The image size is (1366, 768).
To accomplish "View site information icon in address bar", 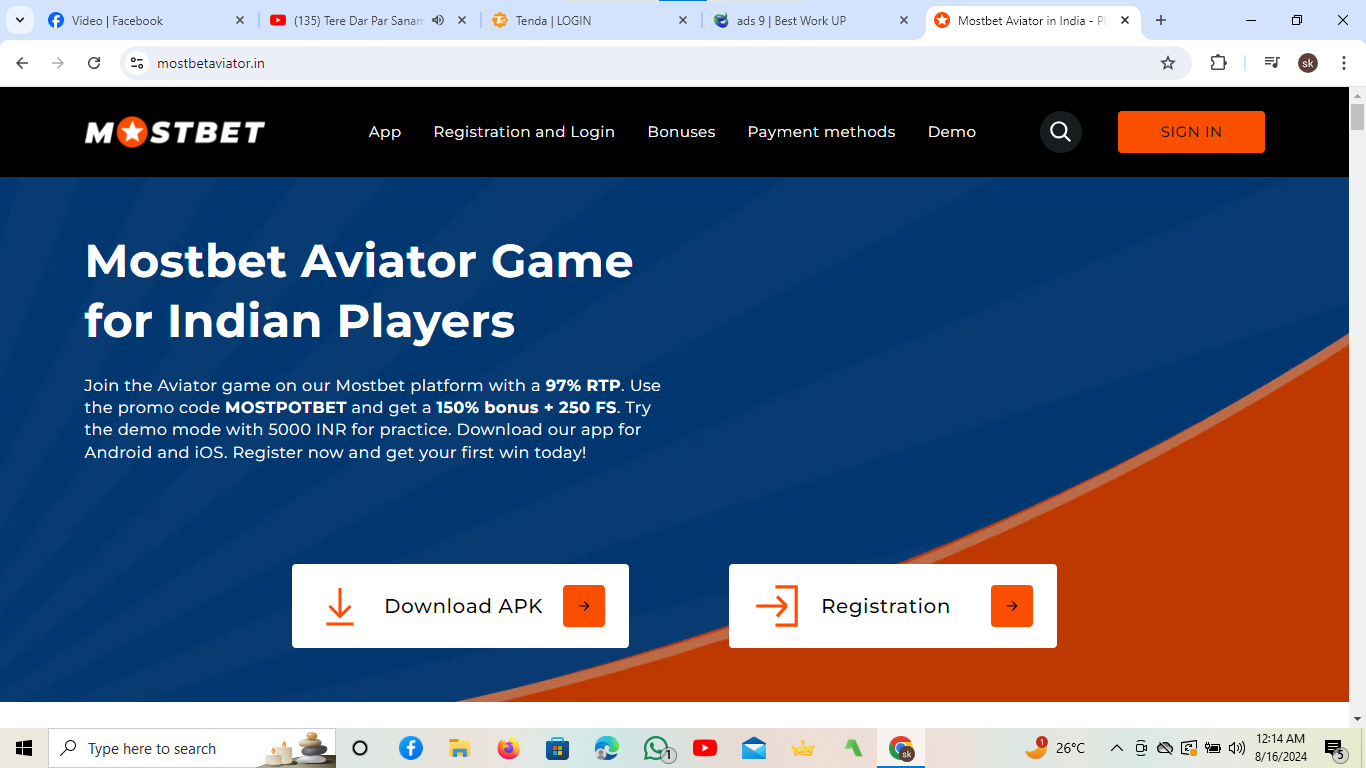I will pos(138,63).
